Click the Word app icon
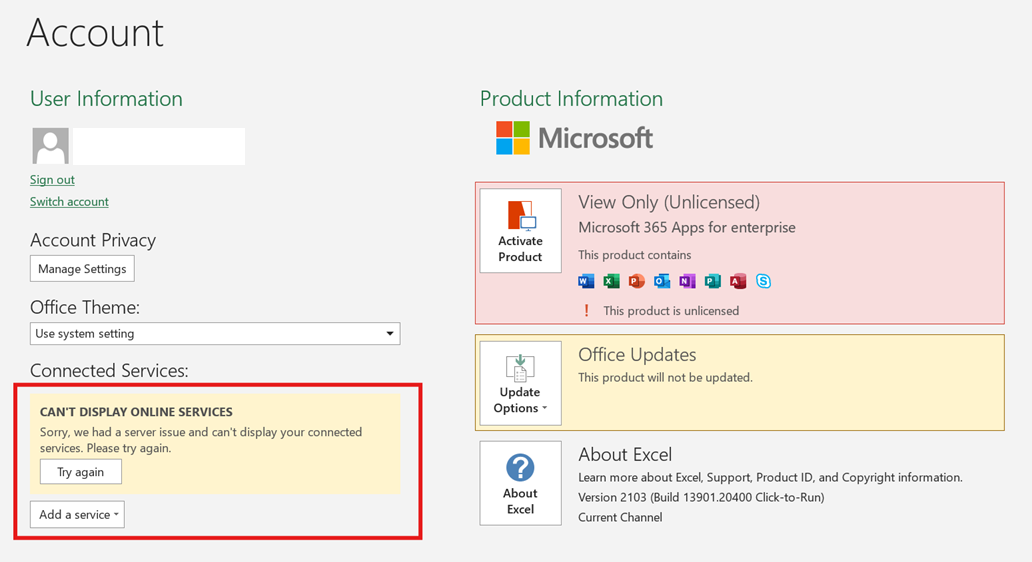Viewport: 1032px width, 562px height. point(586,281)
